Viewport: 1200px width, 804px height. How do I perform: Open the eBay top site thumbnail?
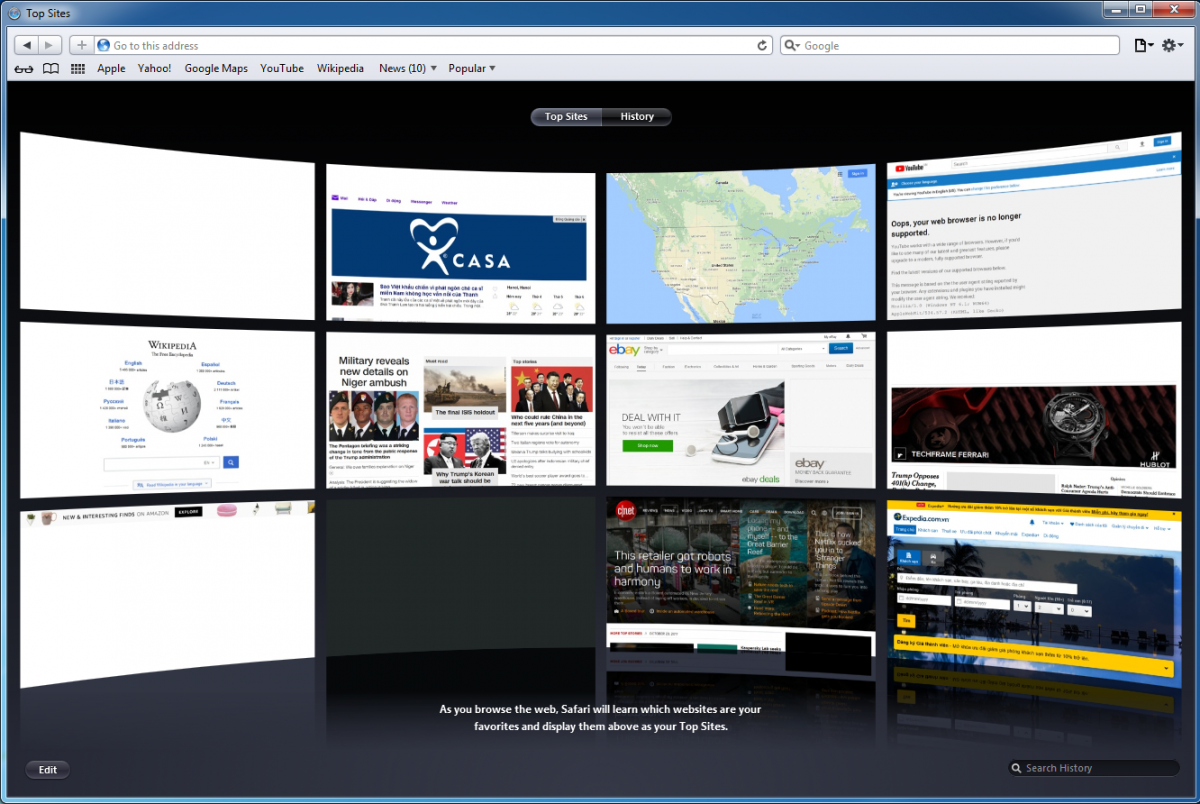tap(741, 410)
